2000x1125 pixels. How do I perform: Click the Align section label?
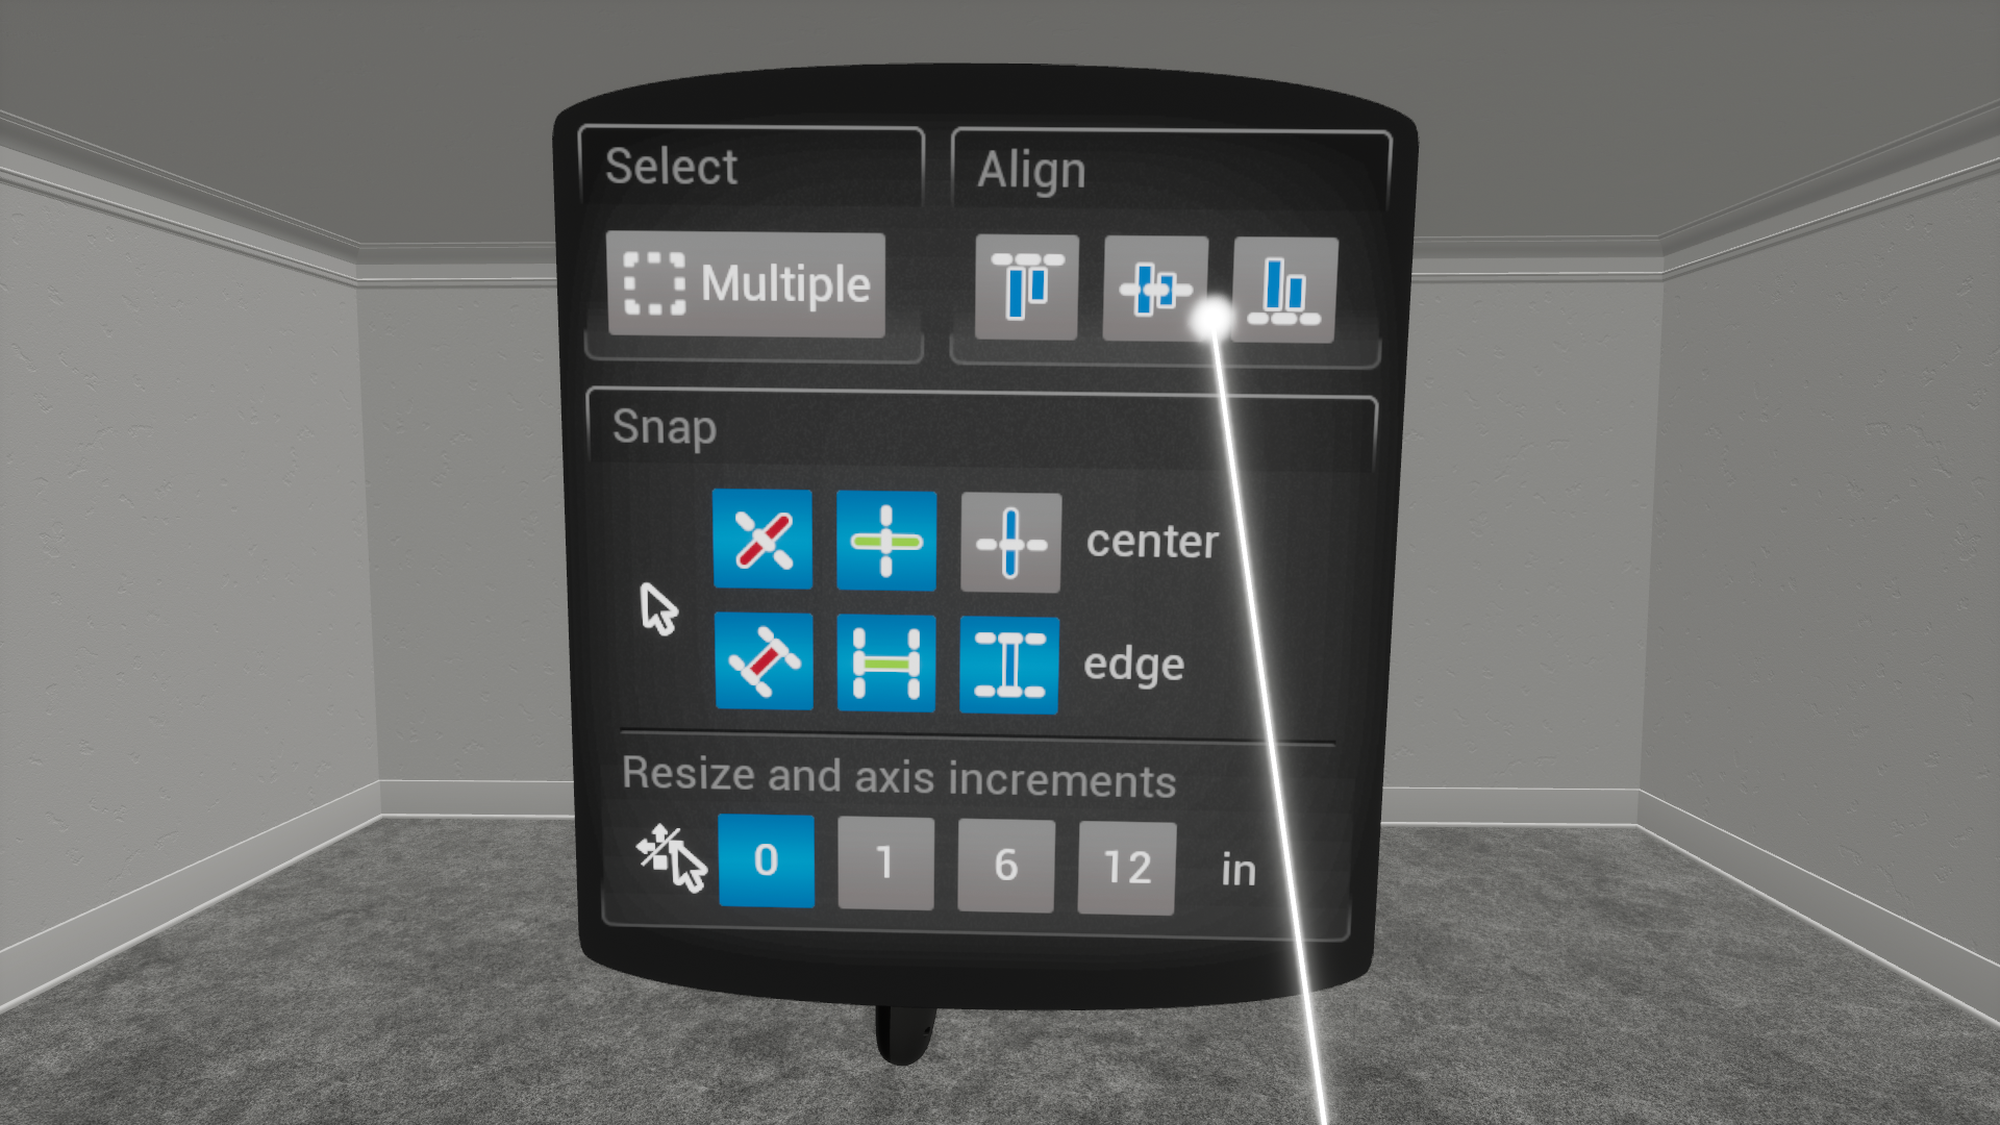1034,166
